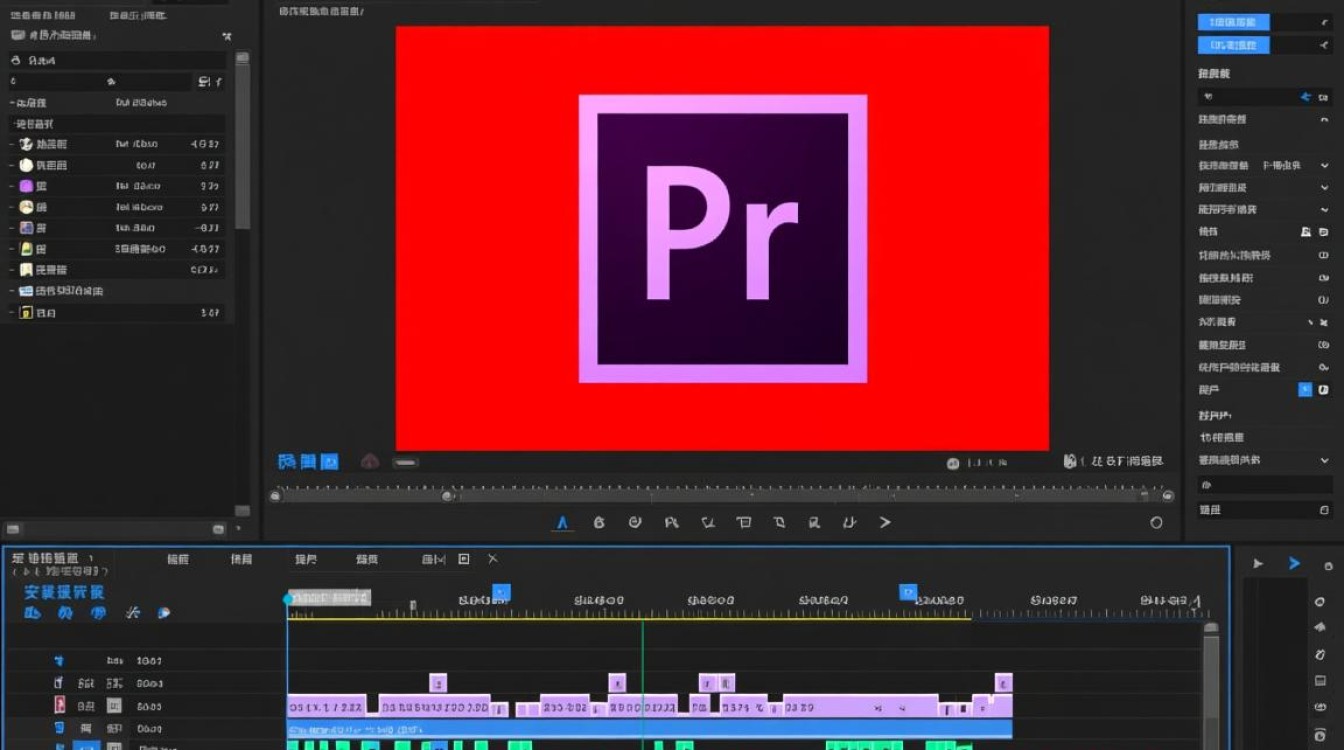1344x750 pixels.
Task: Click the blue playhead at the timeline start
Action: click(288, 599)
